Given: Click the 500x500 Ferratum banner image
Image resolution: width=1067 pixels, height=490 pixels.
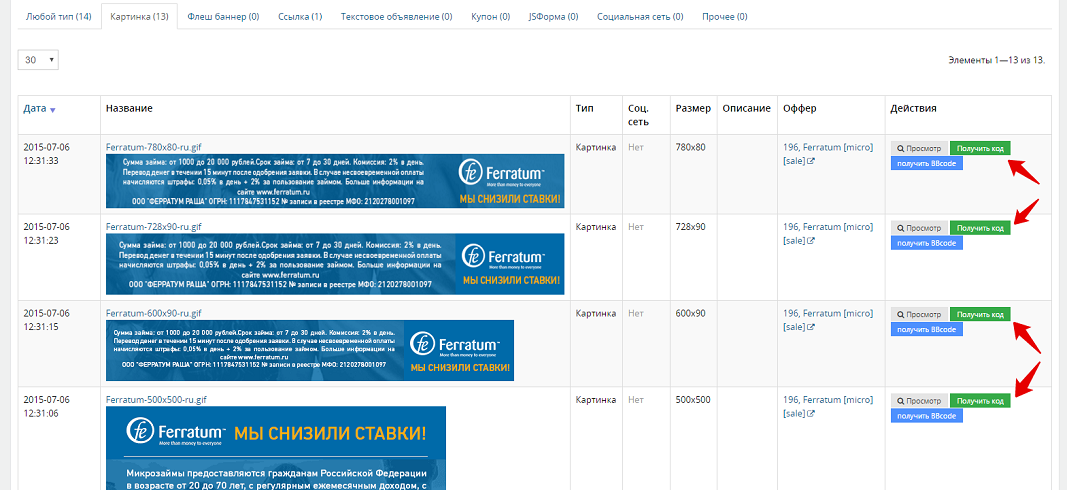Looking at the screenshot, I should [276, 448].
